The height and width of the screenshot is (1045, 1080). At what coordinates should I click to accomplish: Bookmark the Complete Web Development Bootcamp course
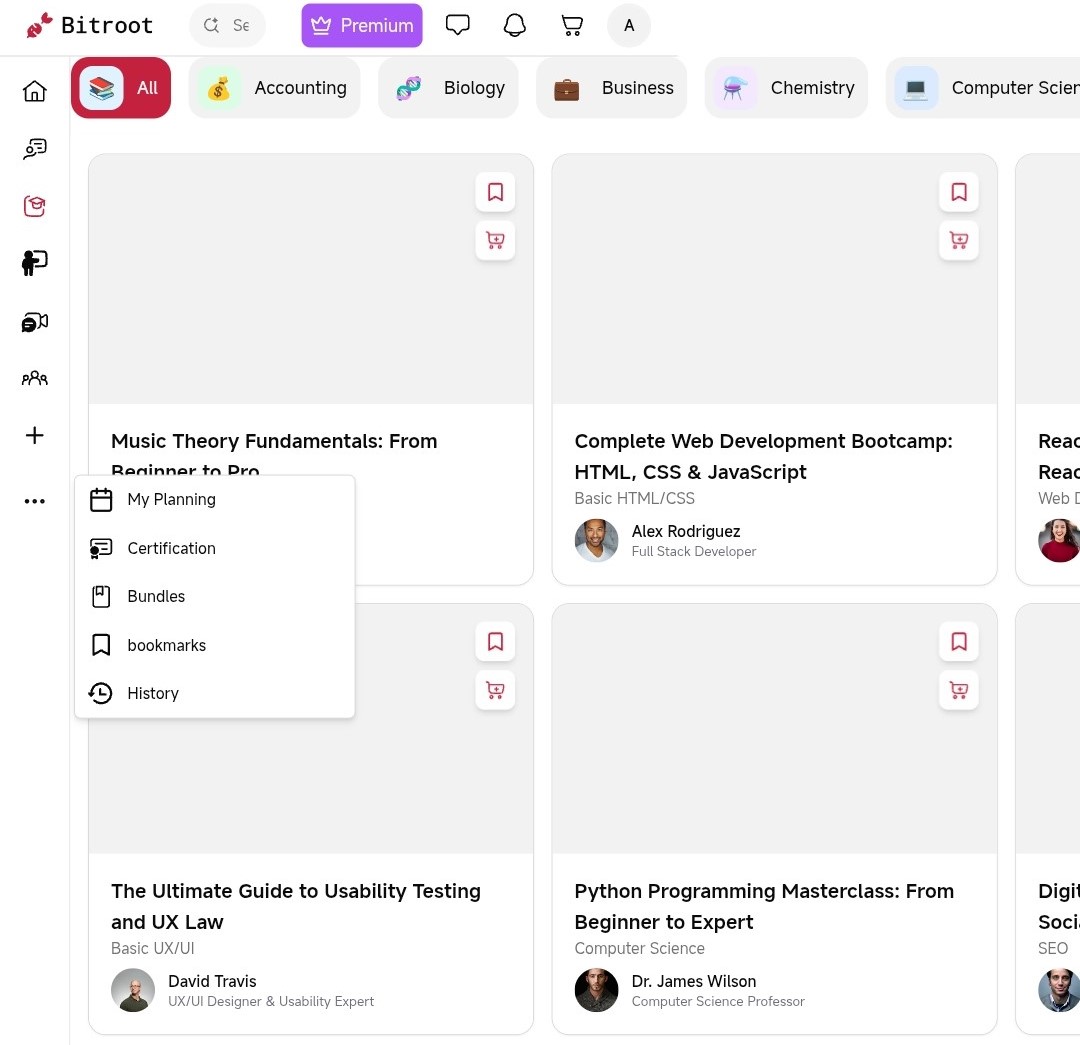click(x=958, y=192)
